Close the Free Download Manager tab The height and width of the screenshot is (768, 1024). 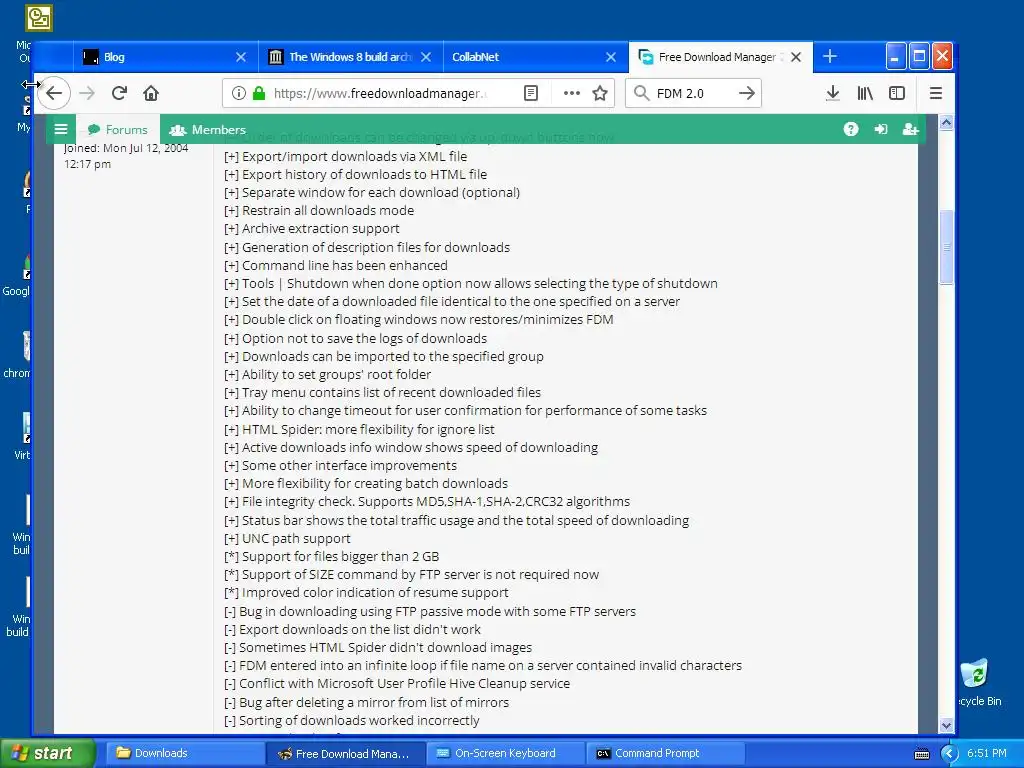point(795,57)
